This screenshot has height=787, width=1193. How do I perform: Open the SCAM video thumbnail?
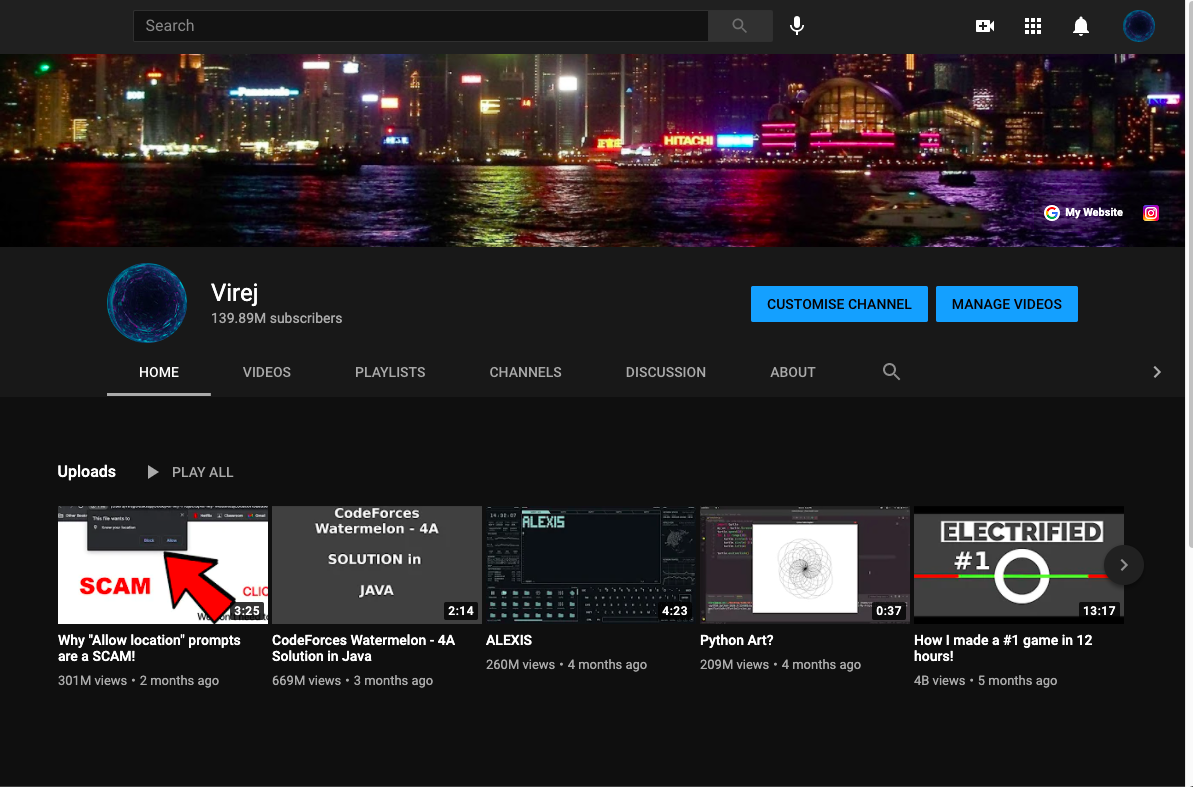(163, 565)
